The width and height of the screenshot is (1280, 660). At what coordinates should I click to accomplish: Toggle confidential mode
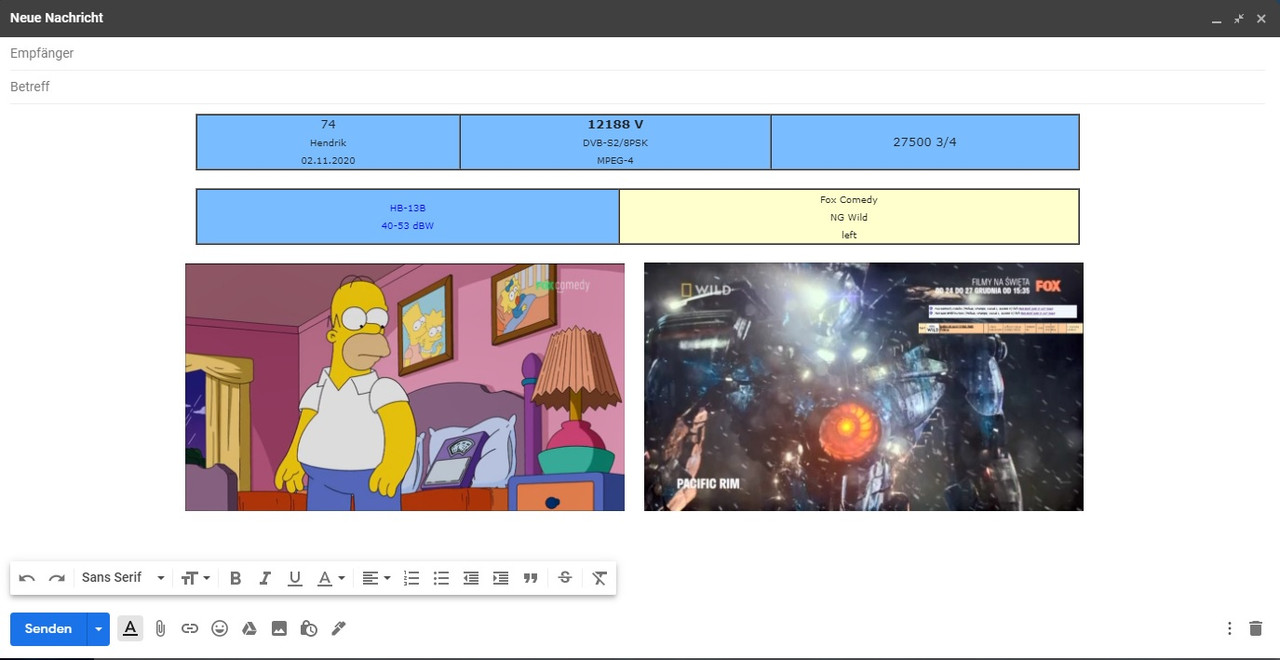coord(309,628)
